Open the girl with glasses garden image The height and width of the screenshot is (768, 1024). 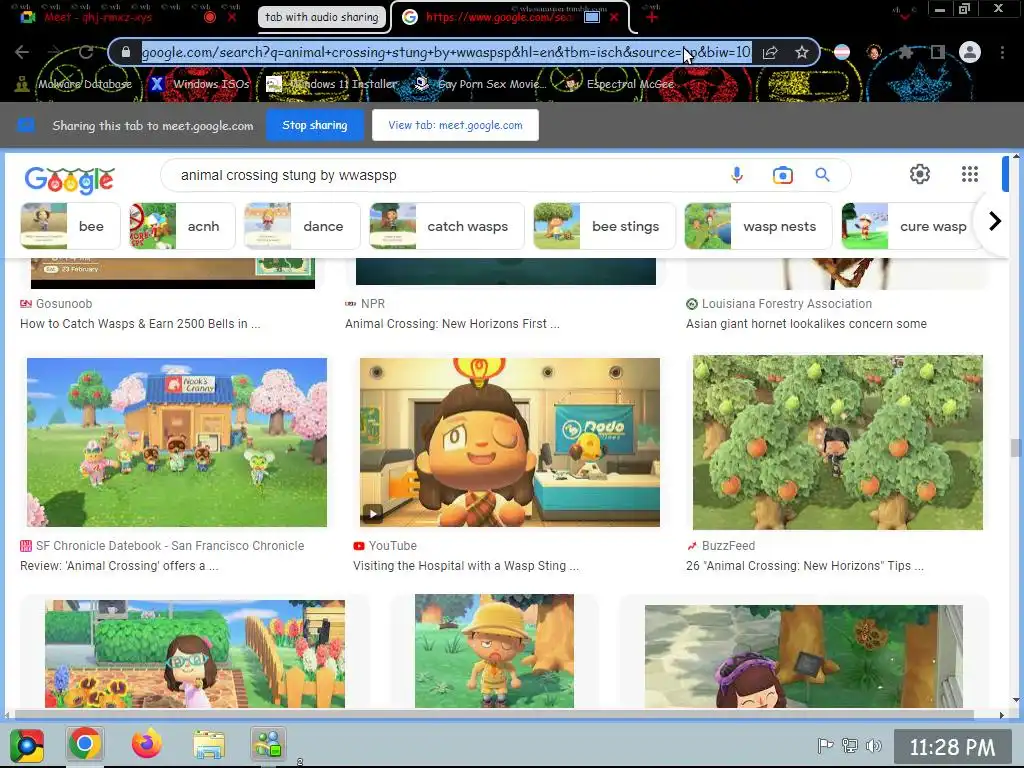pos(195,654)
